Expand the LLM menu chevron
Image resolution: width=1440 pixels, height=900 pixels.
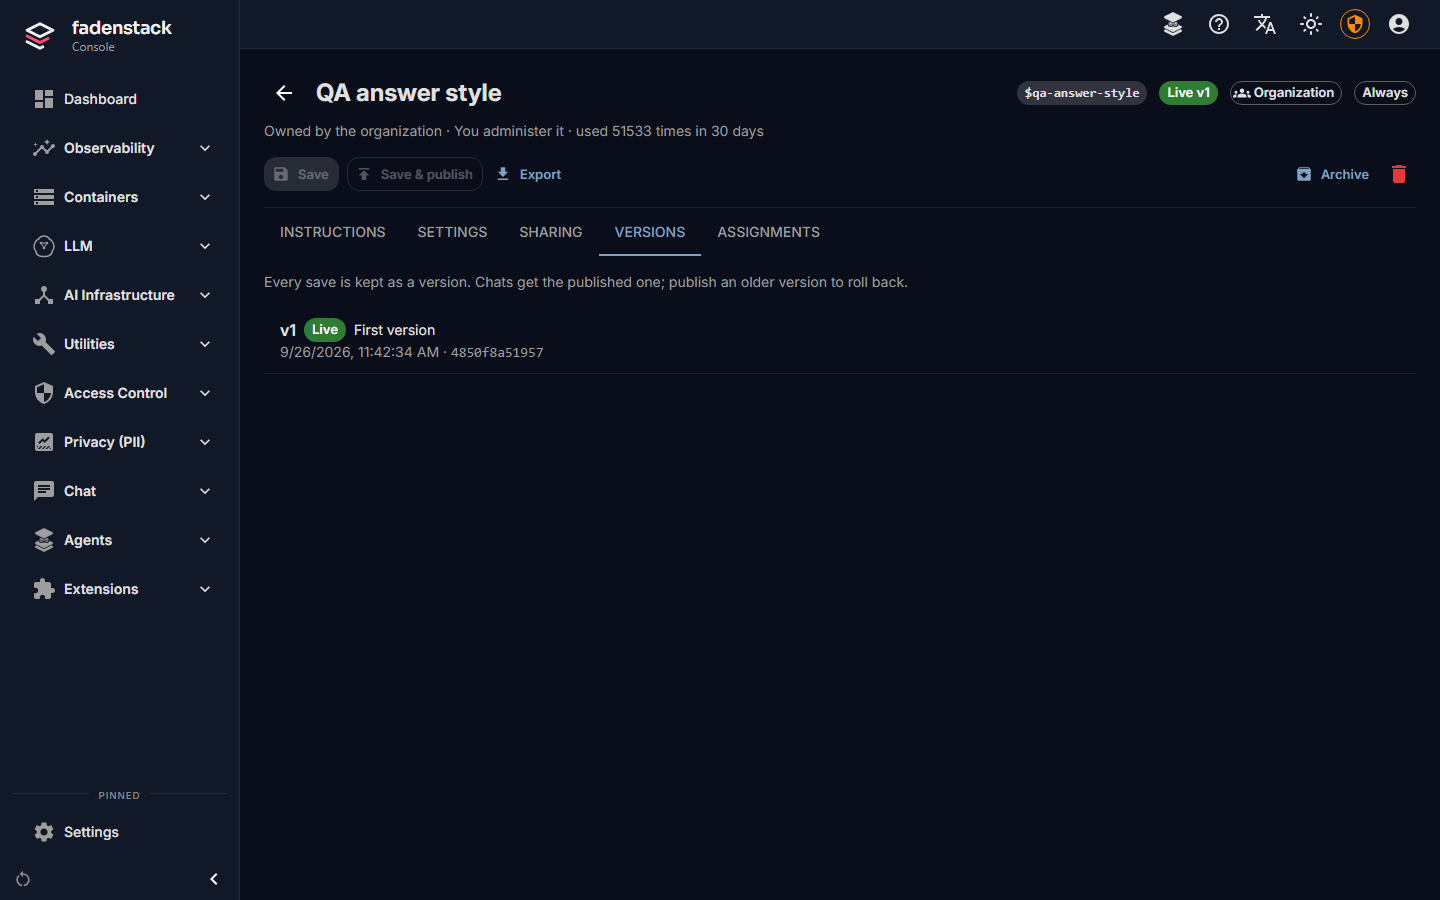tap(205, 246)
